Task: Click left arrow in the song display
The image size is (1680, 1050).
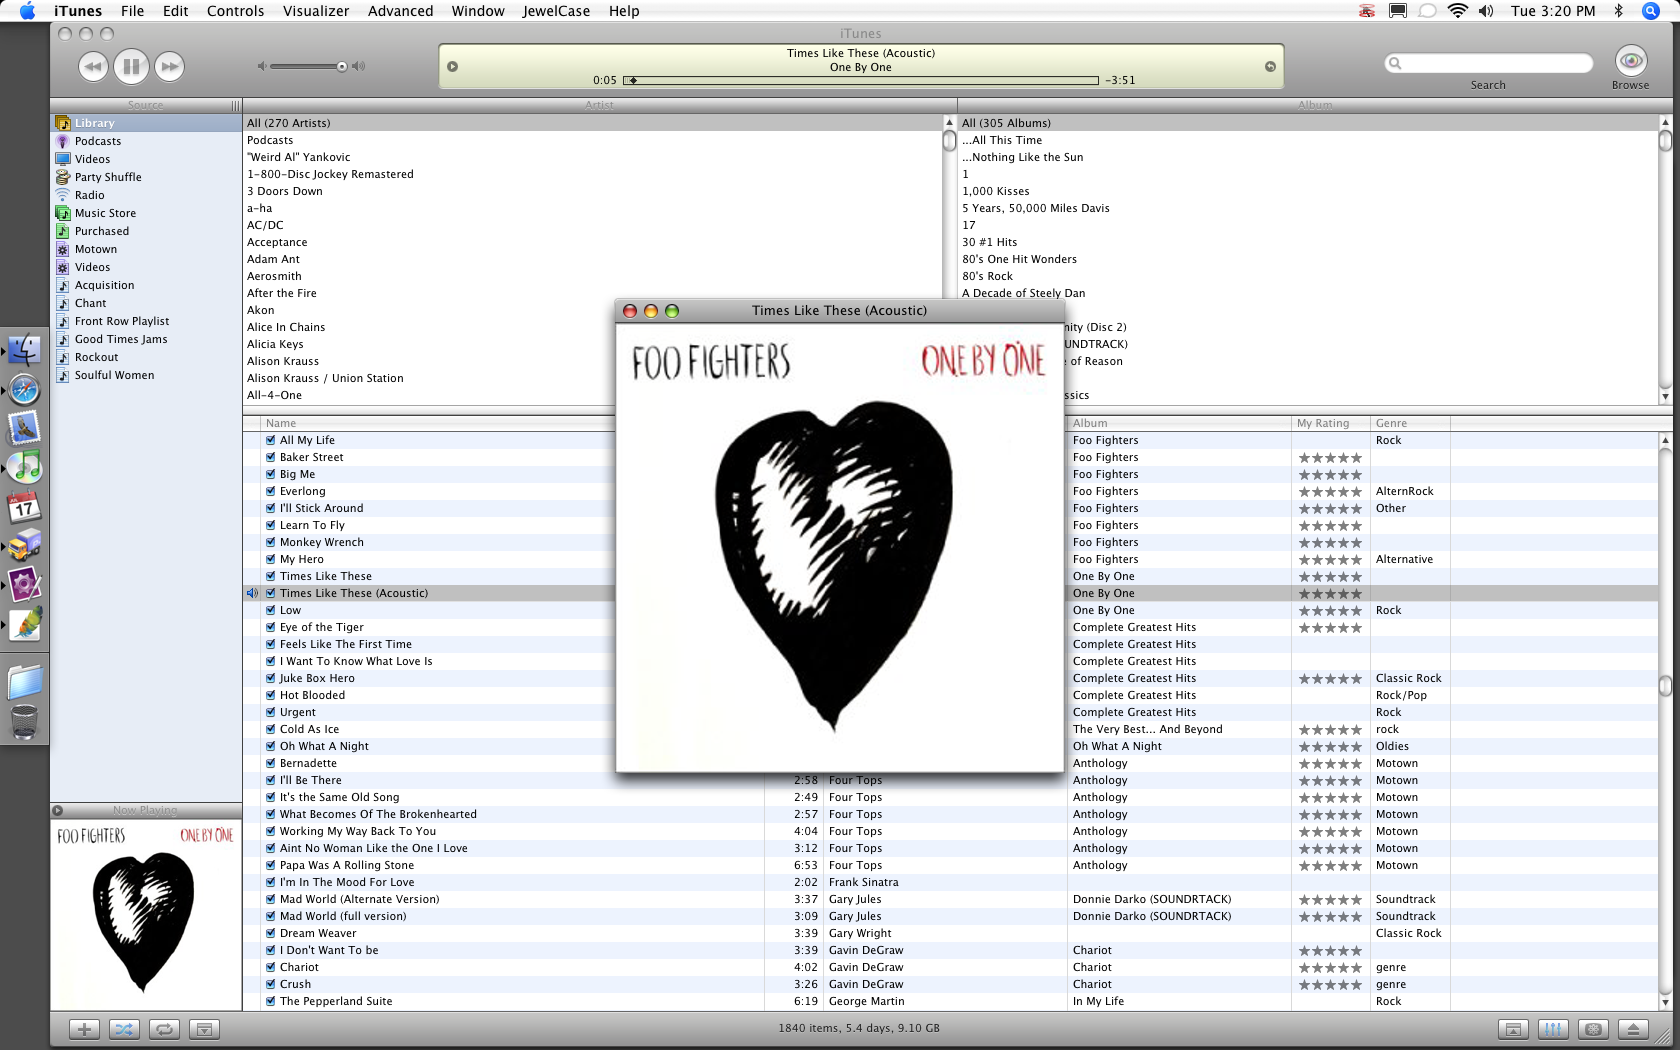Action: pos(452,67)
